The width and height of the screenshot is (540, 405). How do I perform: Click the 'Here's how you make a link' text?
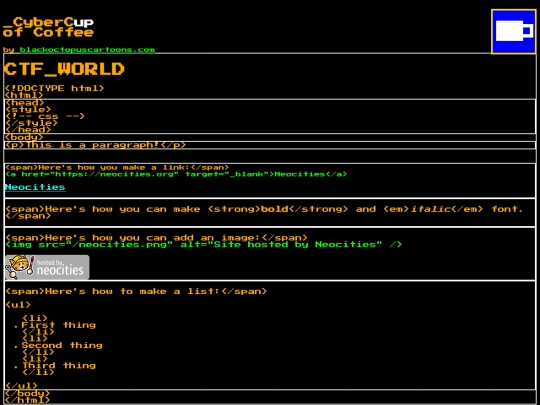tap(117, 167)
